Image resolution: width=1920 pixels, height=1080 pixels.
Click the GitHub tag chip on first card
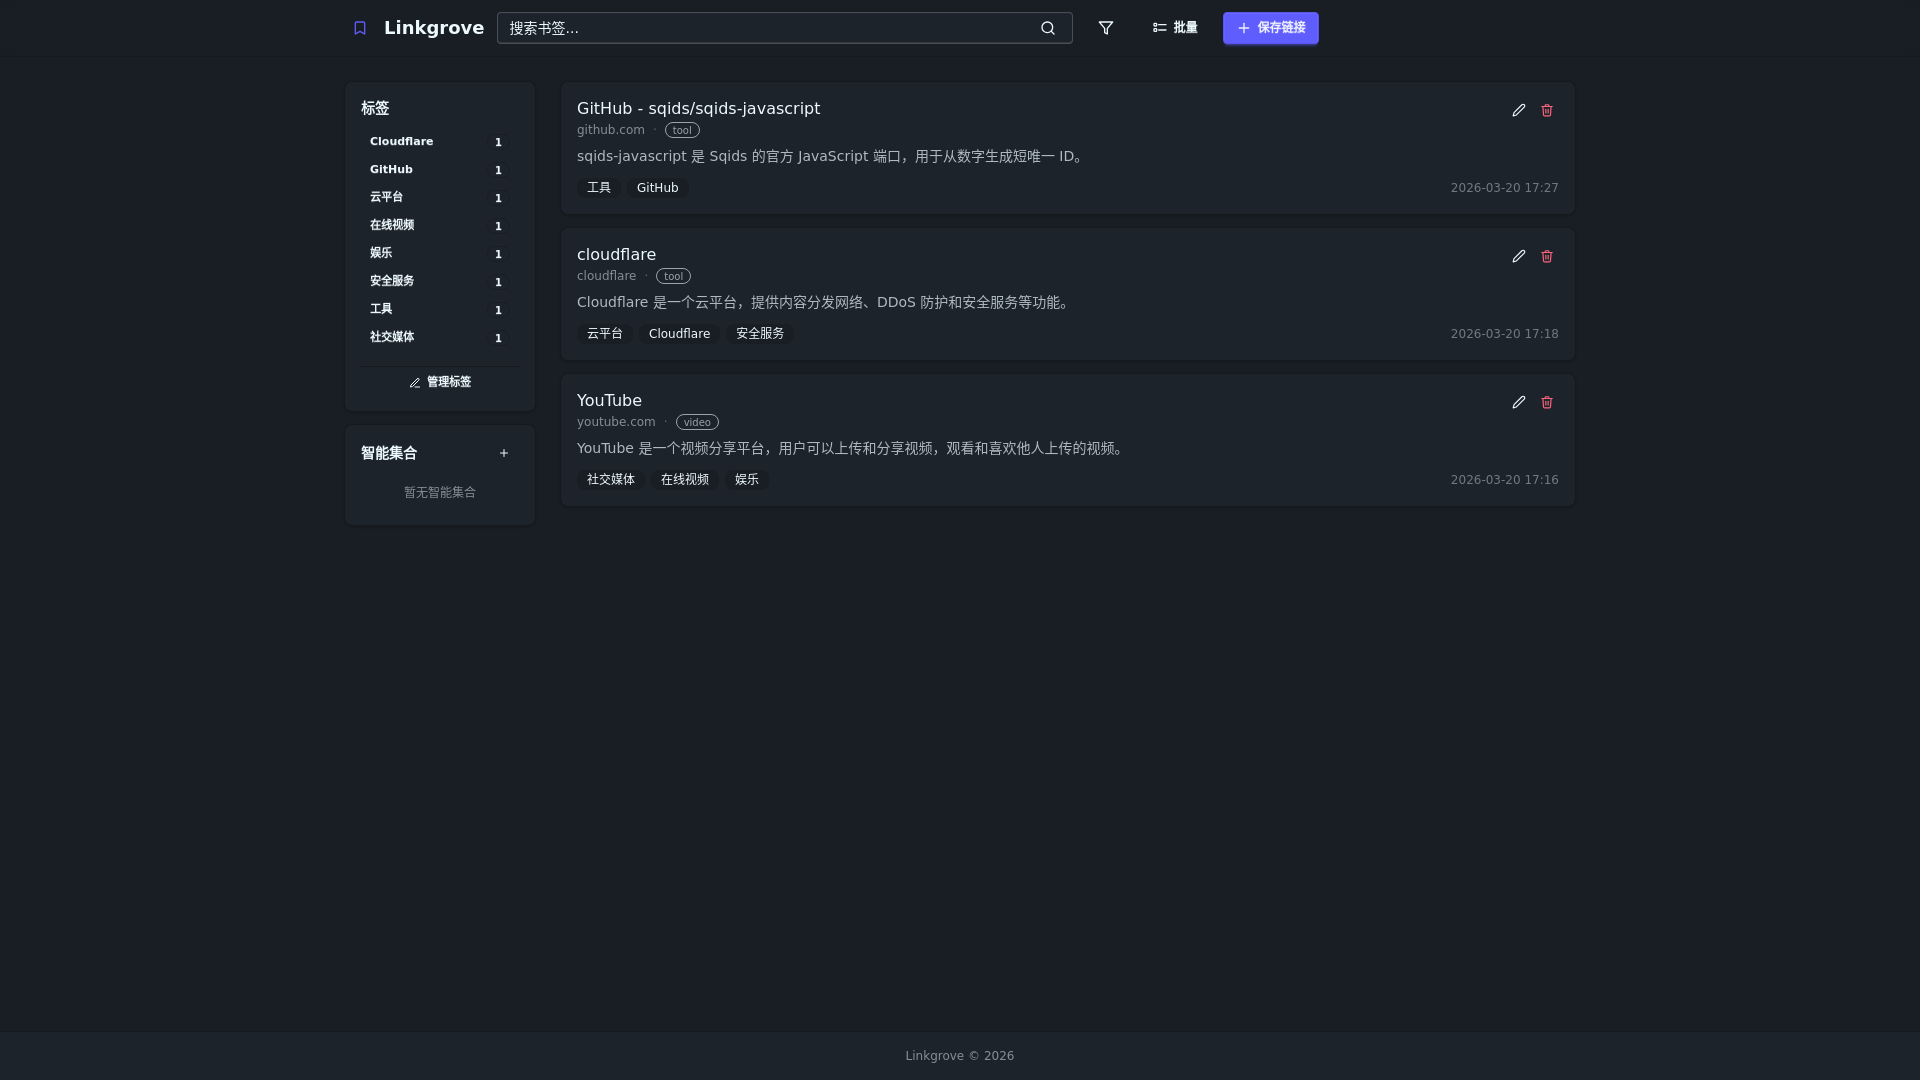(658, 188)
